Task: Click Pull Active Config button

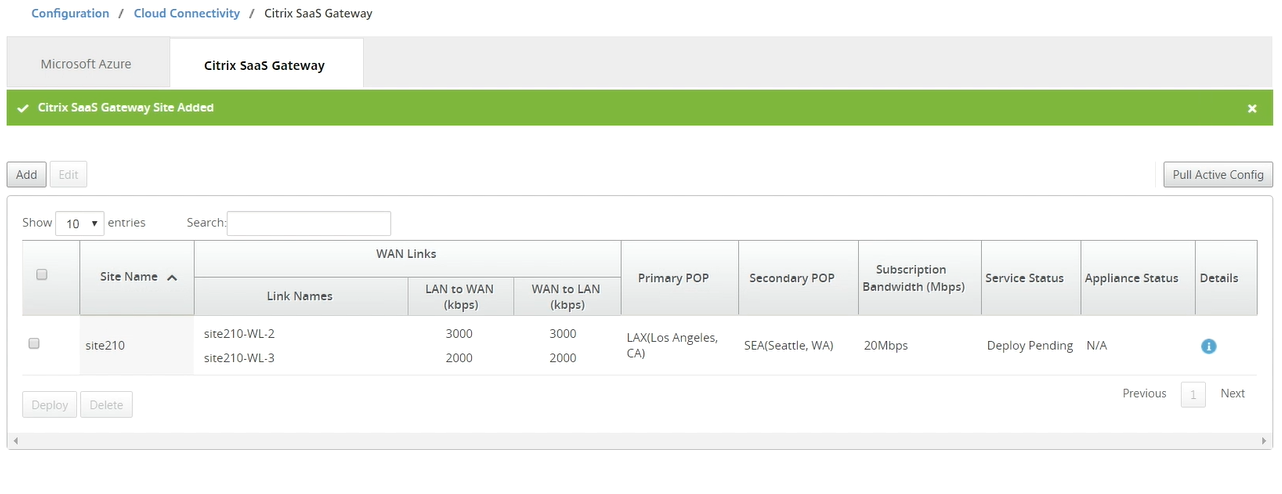Action: 1218,175
